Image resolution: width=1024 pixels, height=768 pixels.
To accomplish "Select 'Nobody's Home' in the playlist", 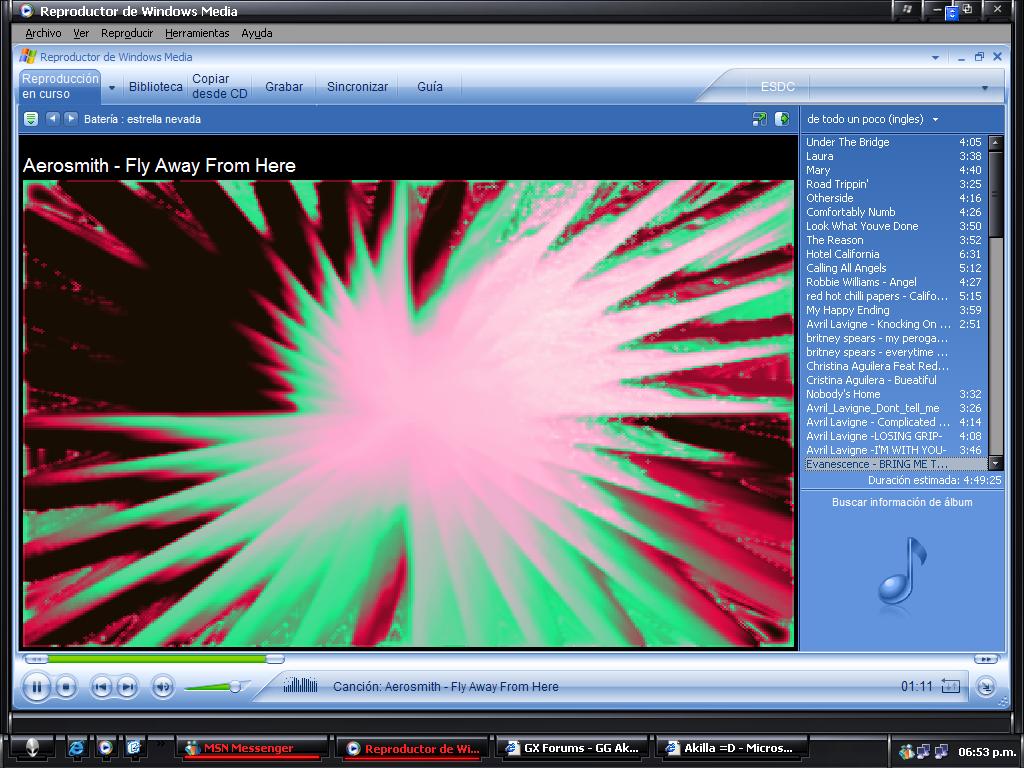I will [893, 394].
